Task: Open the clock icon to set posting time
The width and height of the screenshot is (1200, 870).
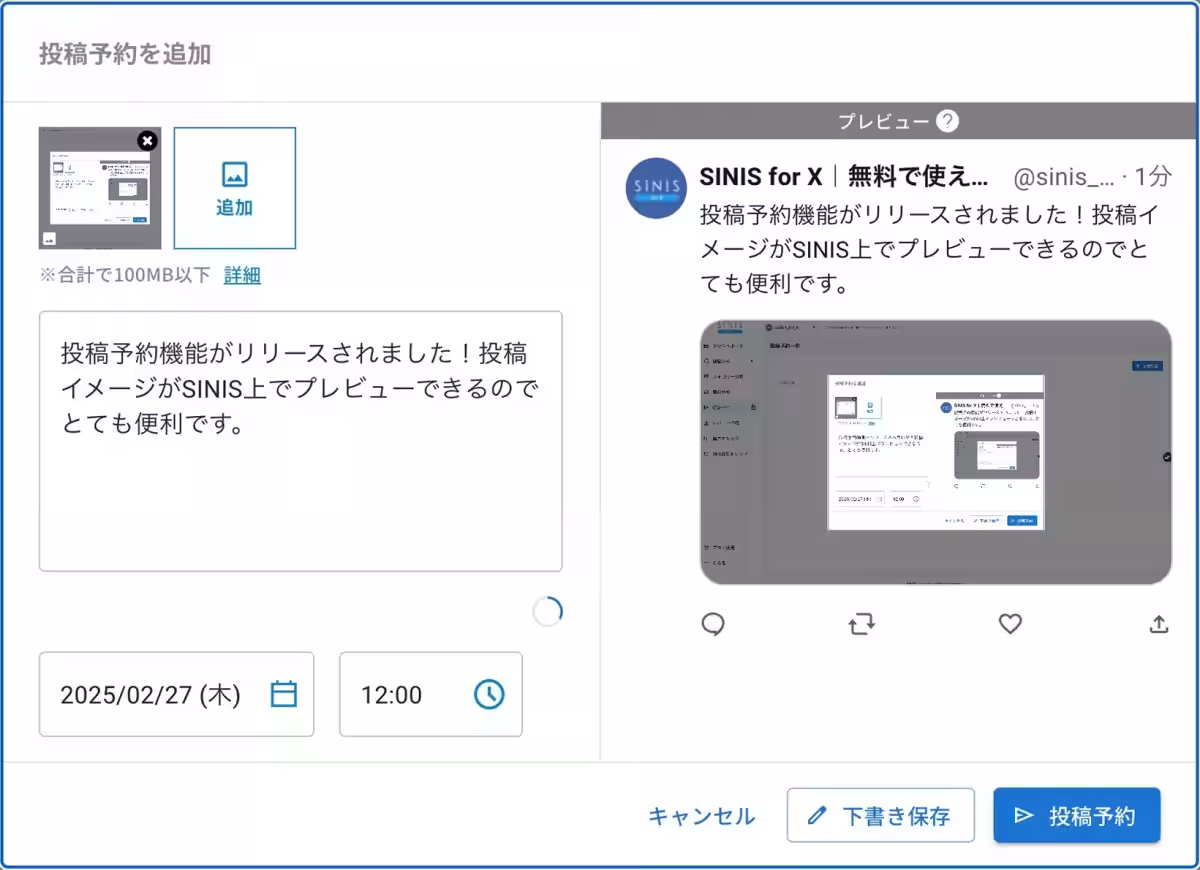Action: [x=487, y=694]
